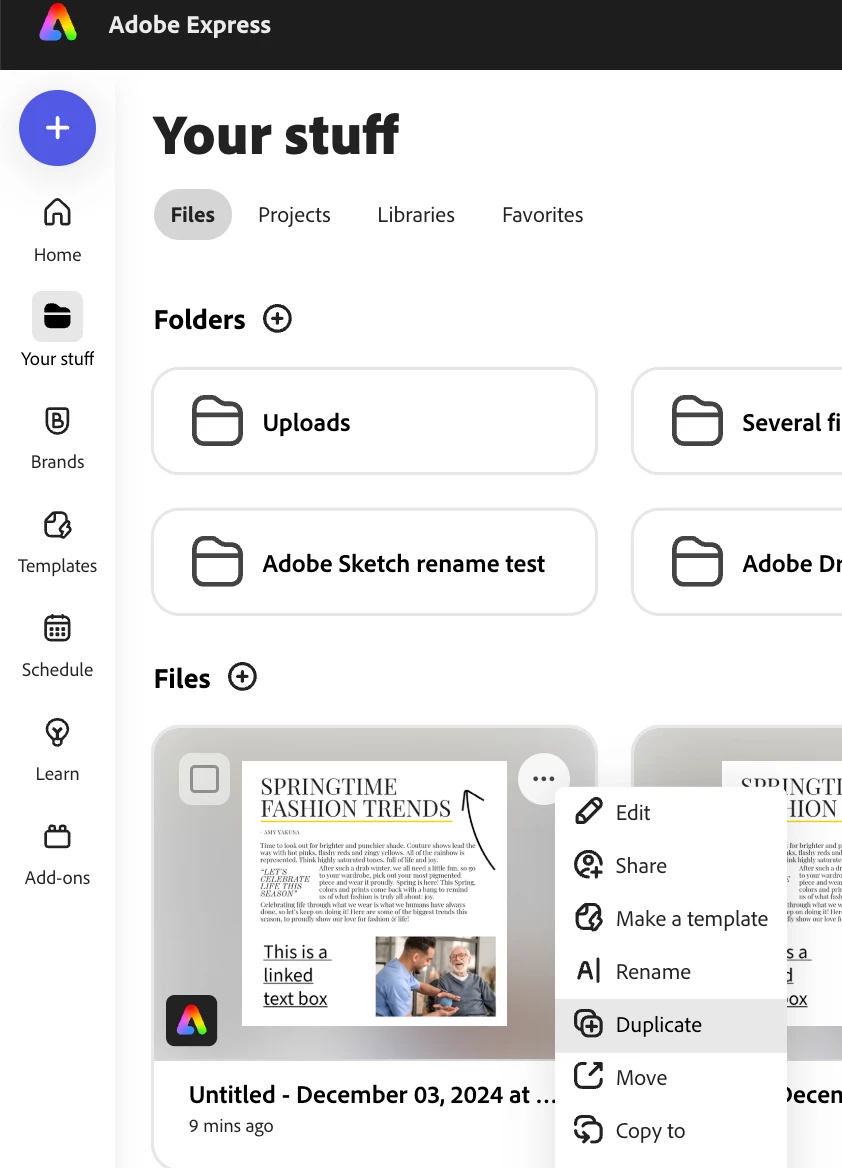Switch to the Favorites tab
The height and width of the screenshot is (1168, 842).
[x=542, y=215]
